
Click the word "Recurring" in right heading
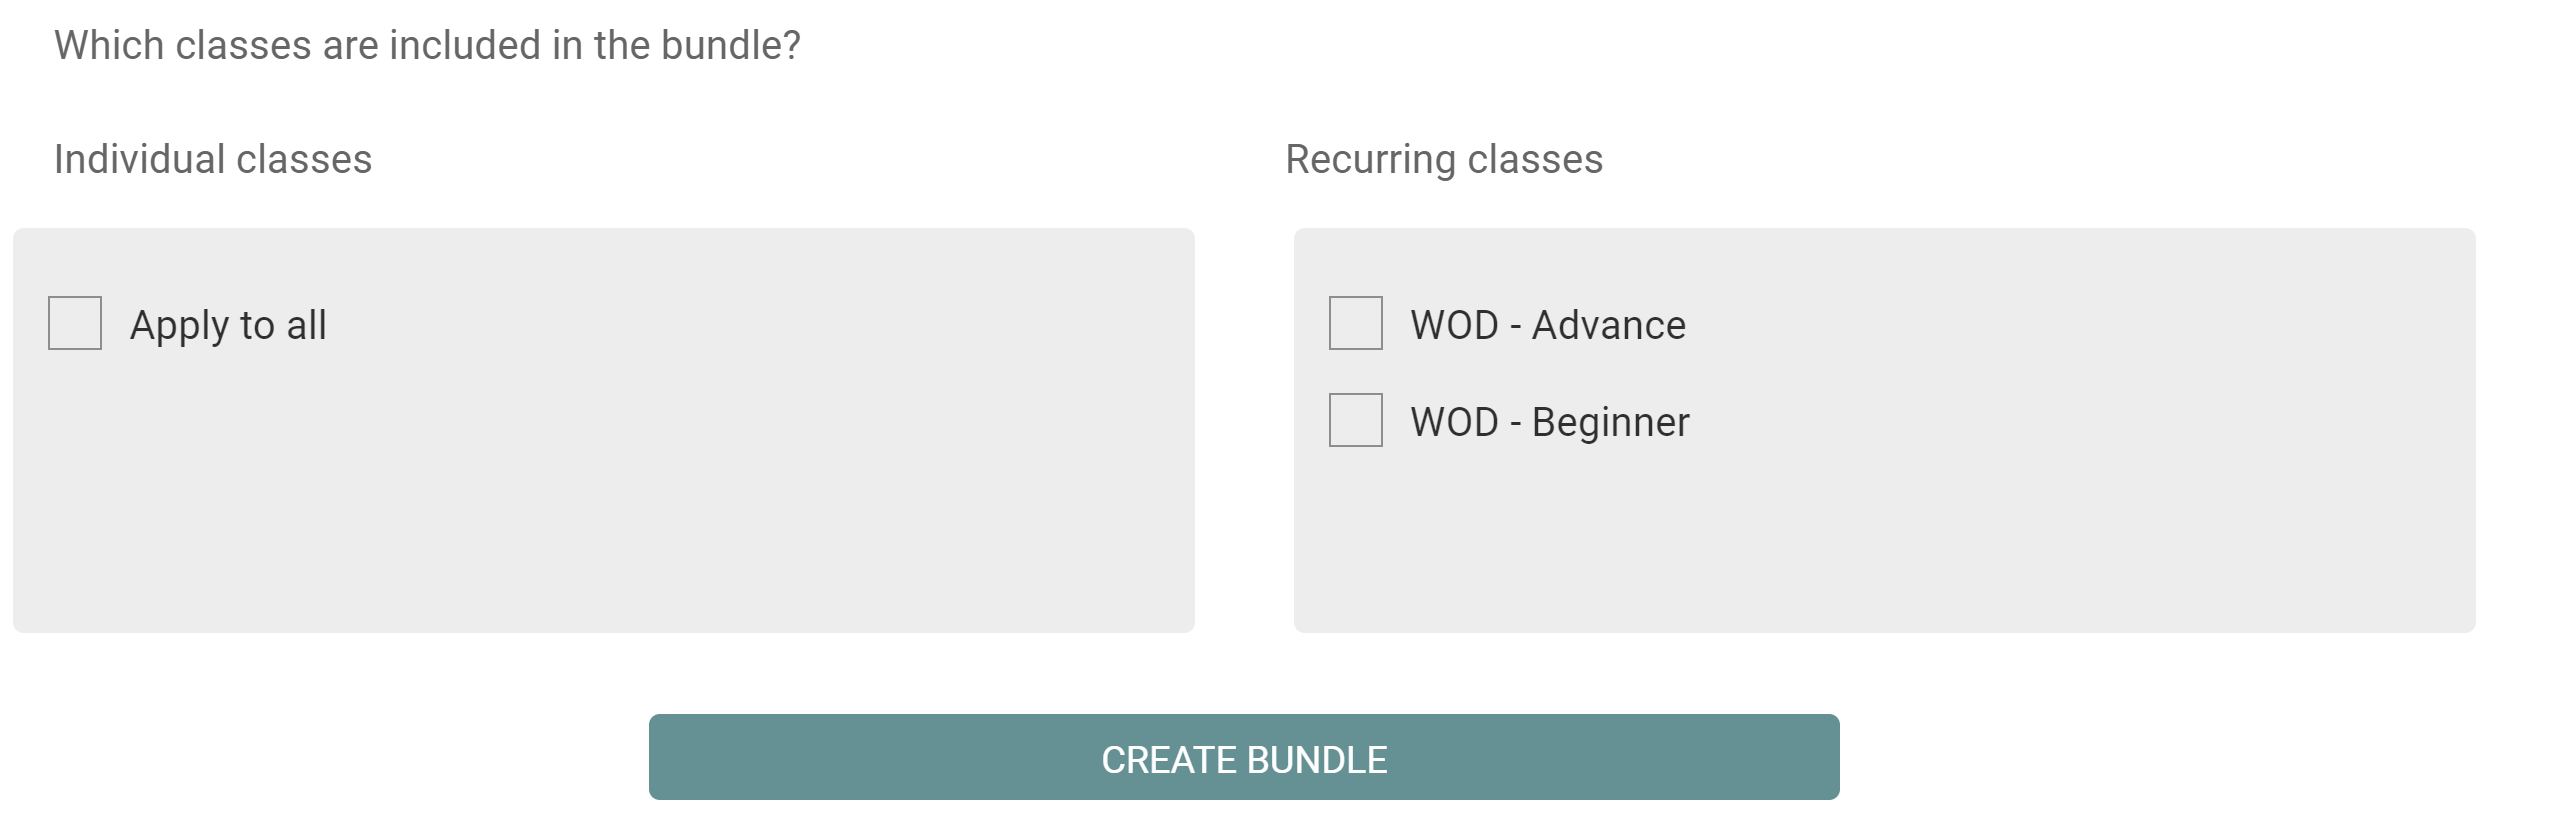[1370, 160]
